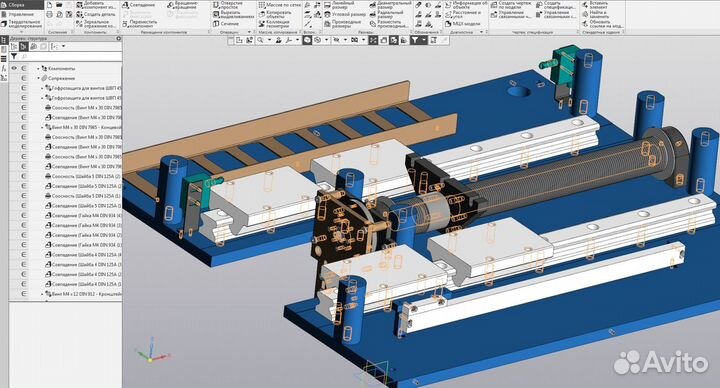Open the variables fx side tab
Screen dimensions: 720x388
coord(4,68)
